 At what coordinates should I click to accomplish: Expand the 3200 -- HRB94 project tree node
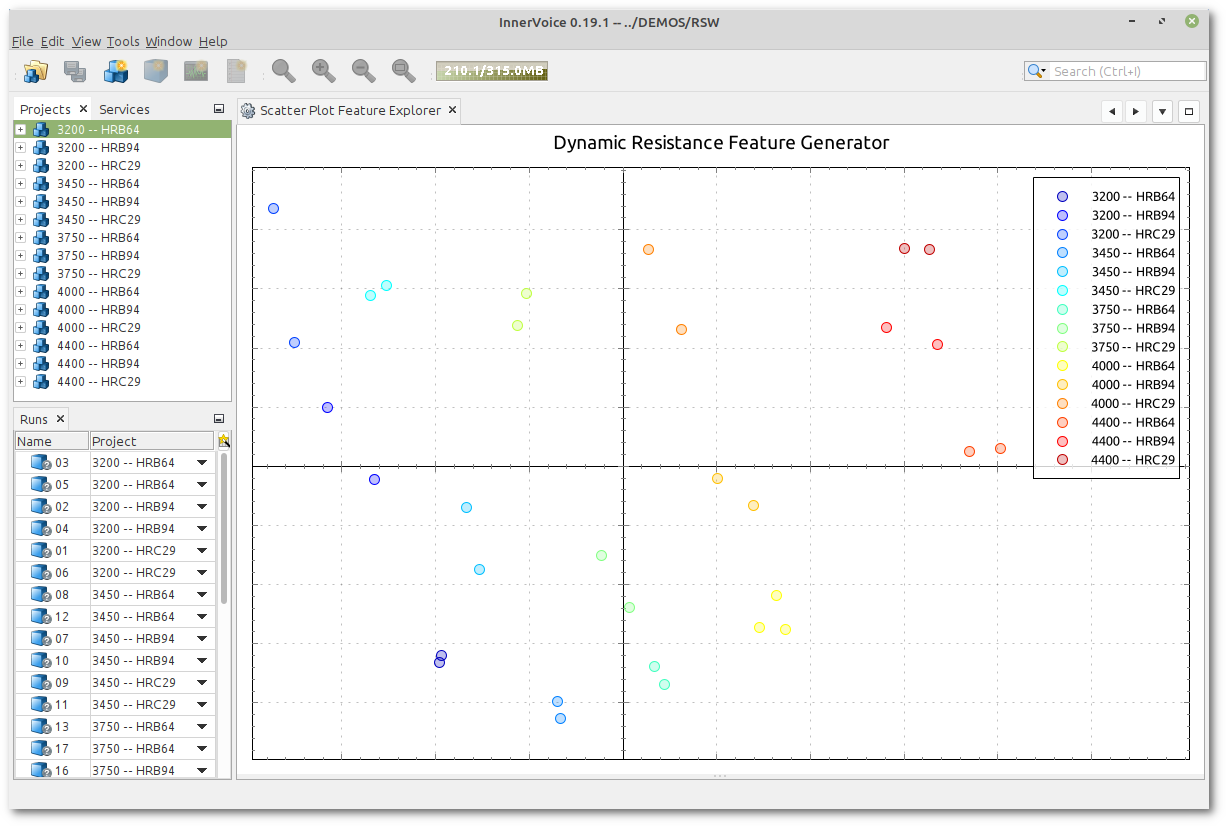click(20, 148)
